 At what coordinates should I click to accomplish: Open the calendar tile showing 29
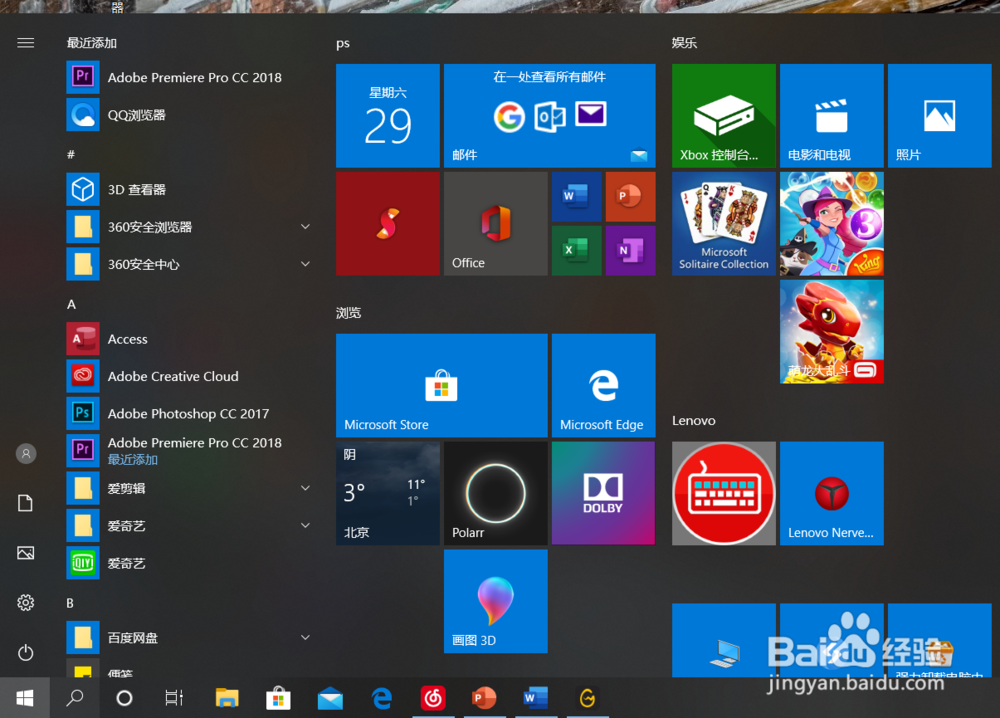pos(388,115)
